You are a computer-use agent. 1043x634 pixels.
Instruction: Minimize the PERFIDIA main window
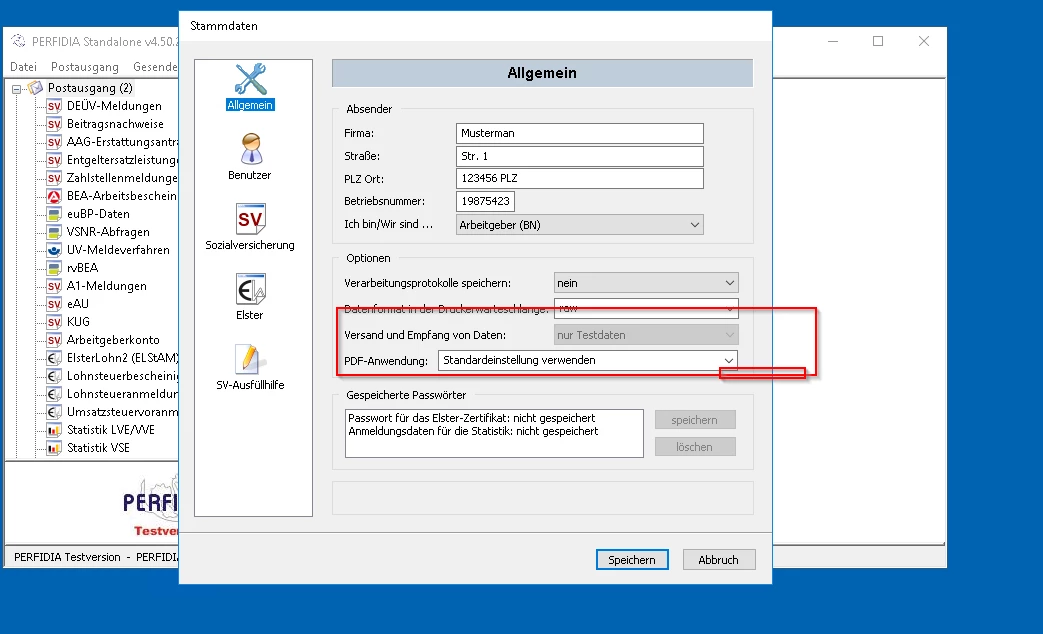point(833,41)
